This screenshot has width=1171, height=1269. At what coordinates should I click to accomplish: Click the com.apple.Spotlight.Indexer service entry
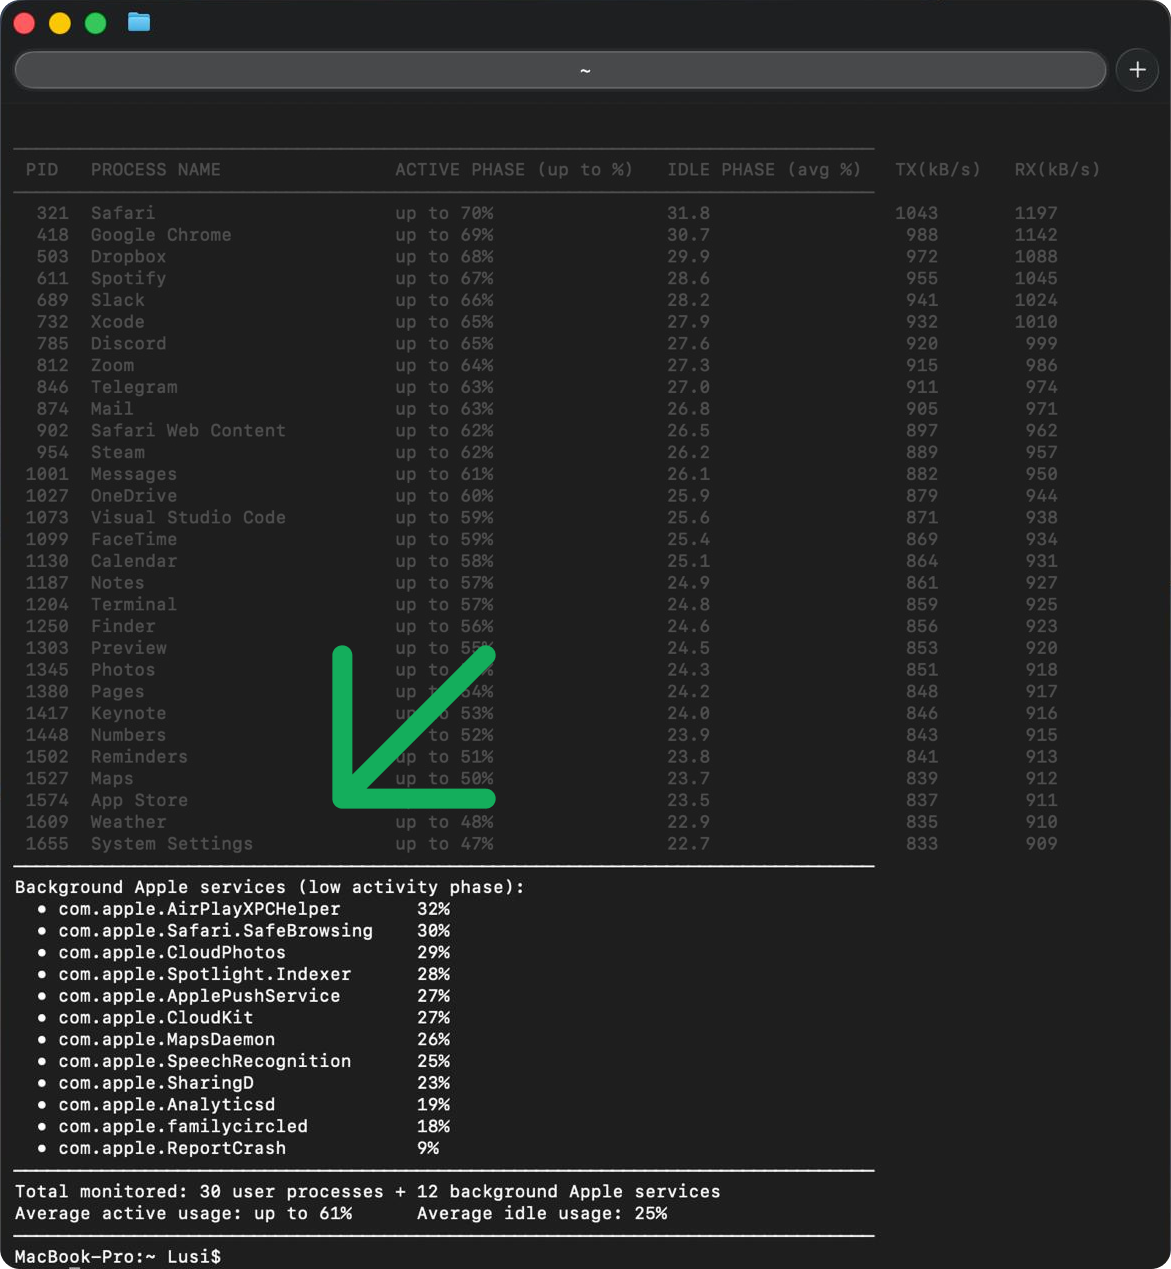pyautogui.click(x=204, y=974)
